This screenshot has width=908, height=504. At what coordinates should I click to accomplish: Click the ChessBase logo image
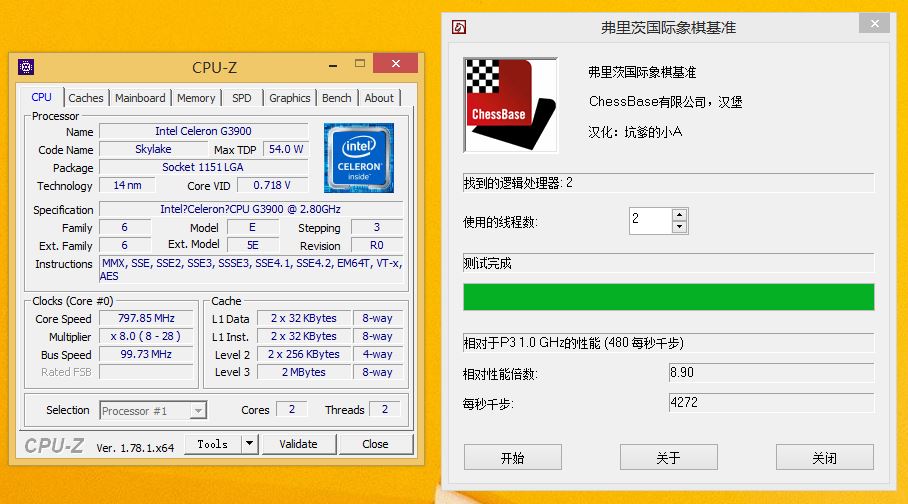click(x=509, y=106)
